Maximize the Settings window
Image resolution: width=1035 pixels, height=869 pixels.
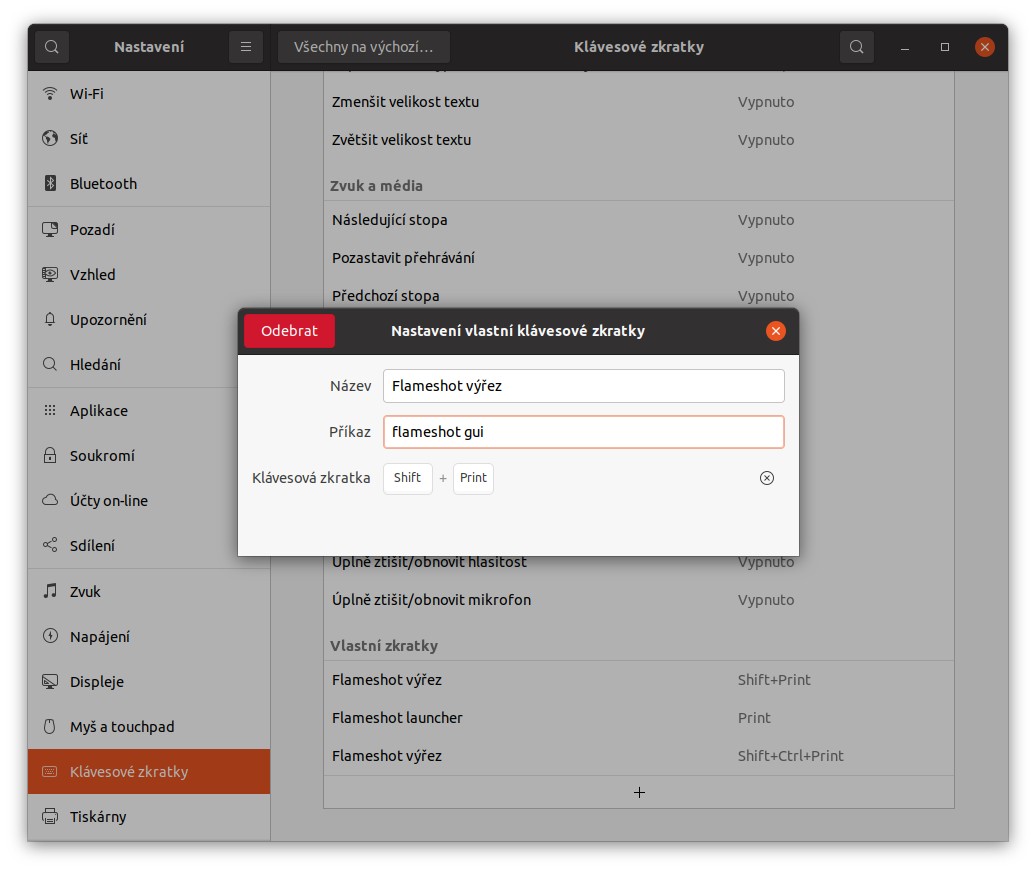point(945,48)
